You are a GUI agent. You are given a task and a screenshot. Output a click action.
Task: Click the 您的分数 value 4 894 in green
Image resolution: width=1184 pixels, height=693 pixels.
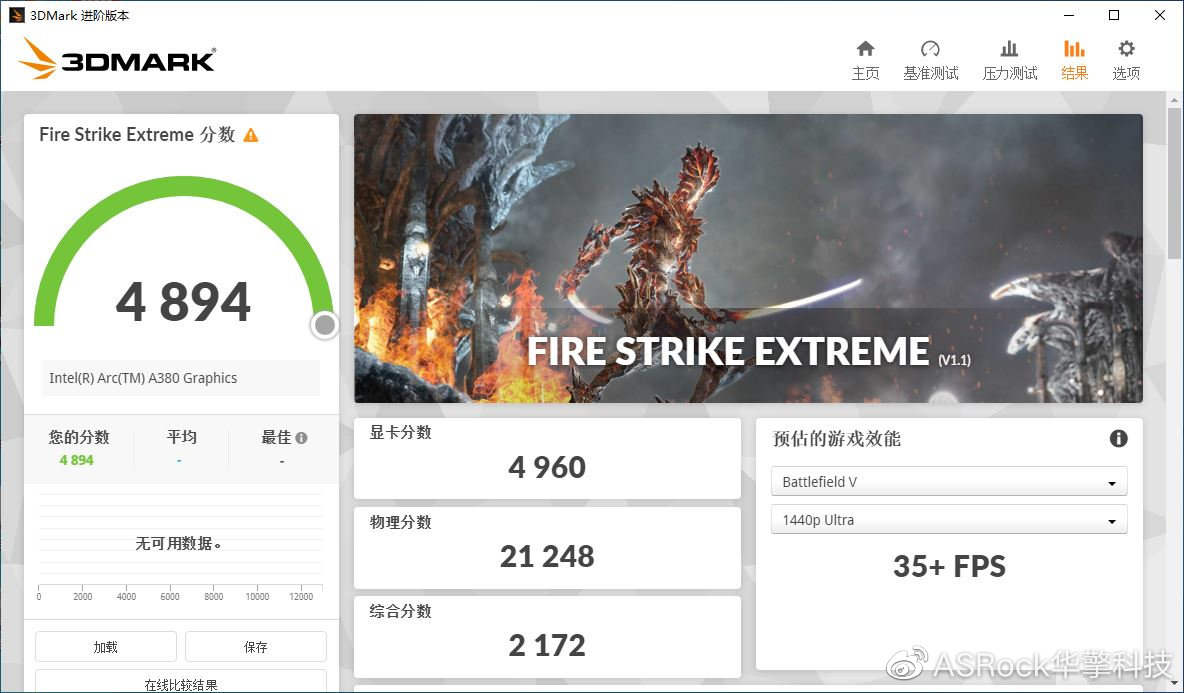[76, 460]
